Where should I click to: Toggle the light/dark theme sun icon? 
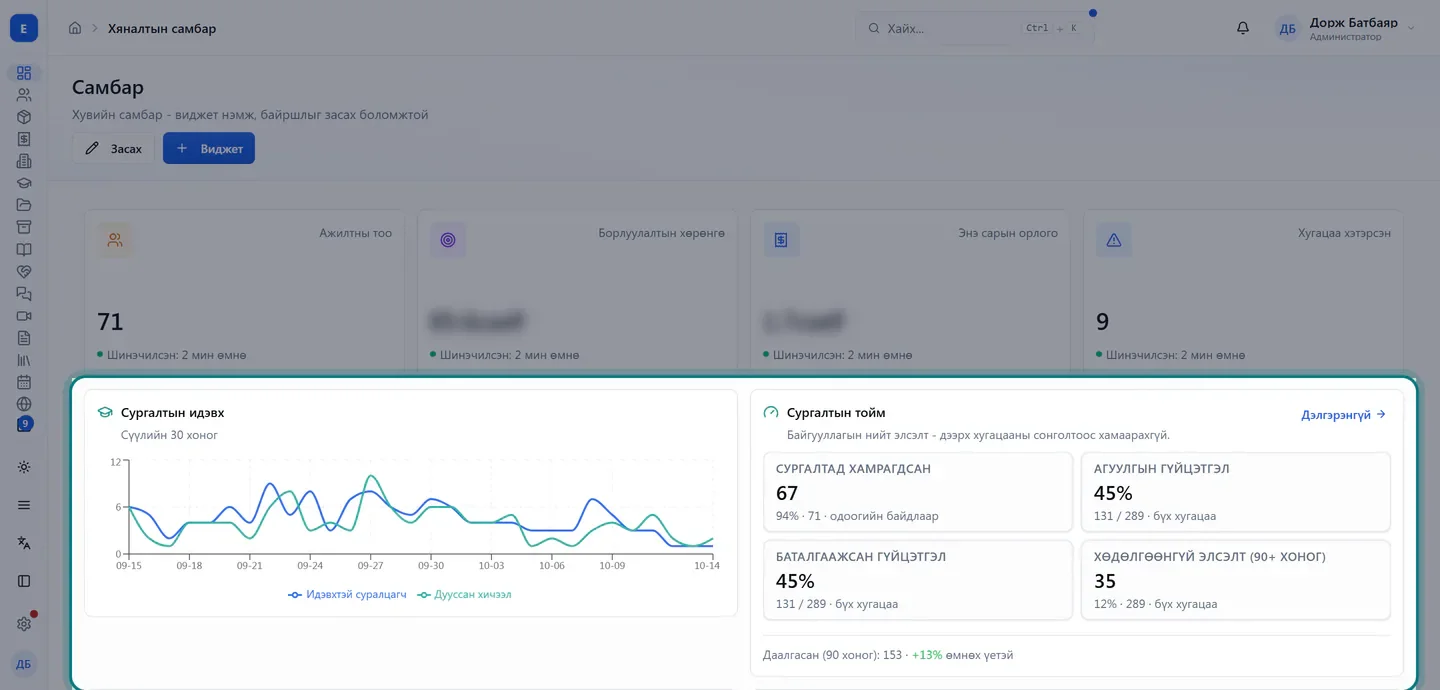(x=24, y=467)
